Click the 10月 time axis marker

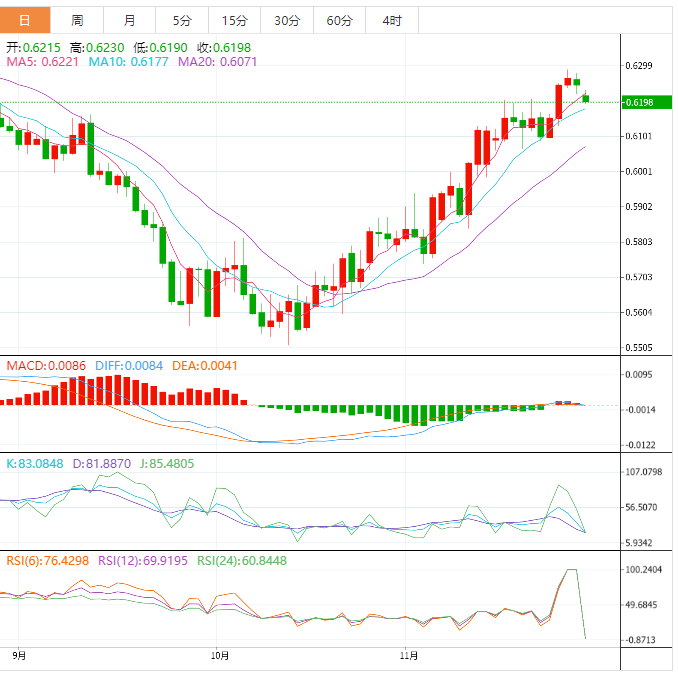pos(220,657)
